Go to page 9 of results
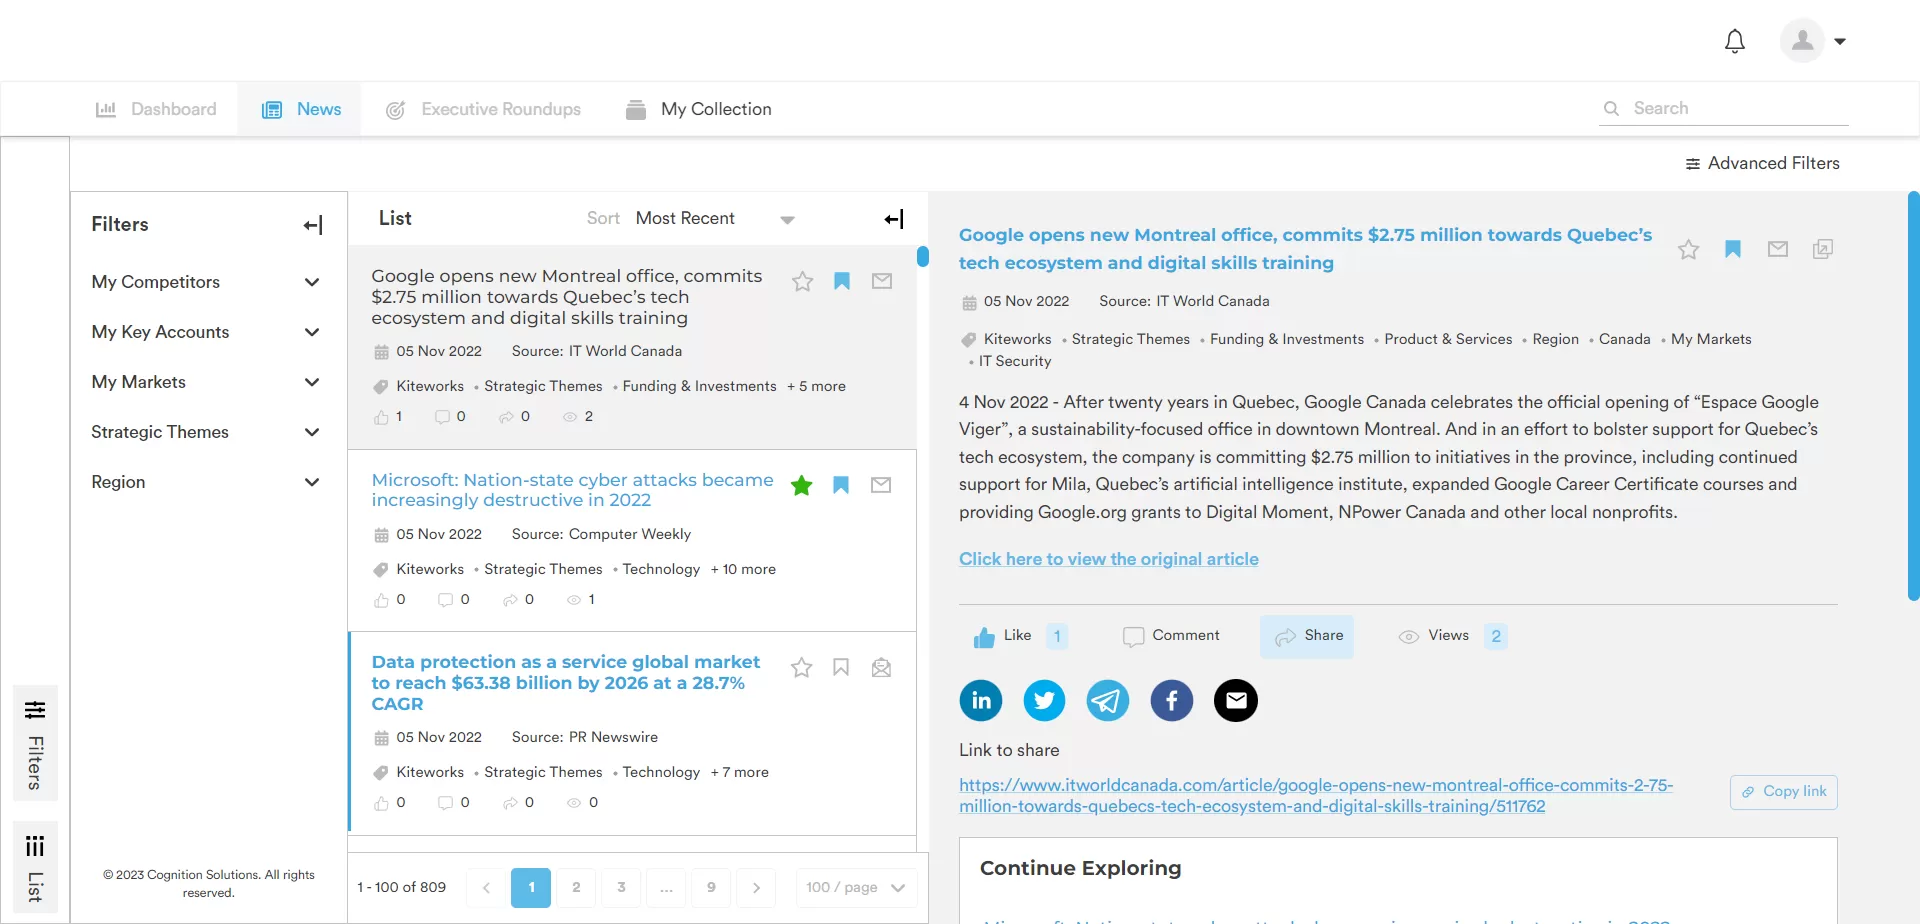 click(711, 887)
